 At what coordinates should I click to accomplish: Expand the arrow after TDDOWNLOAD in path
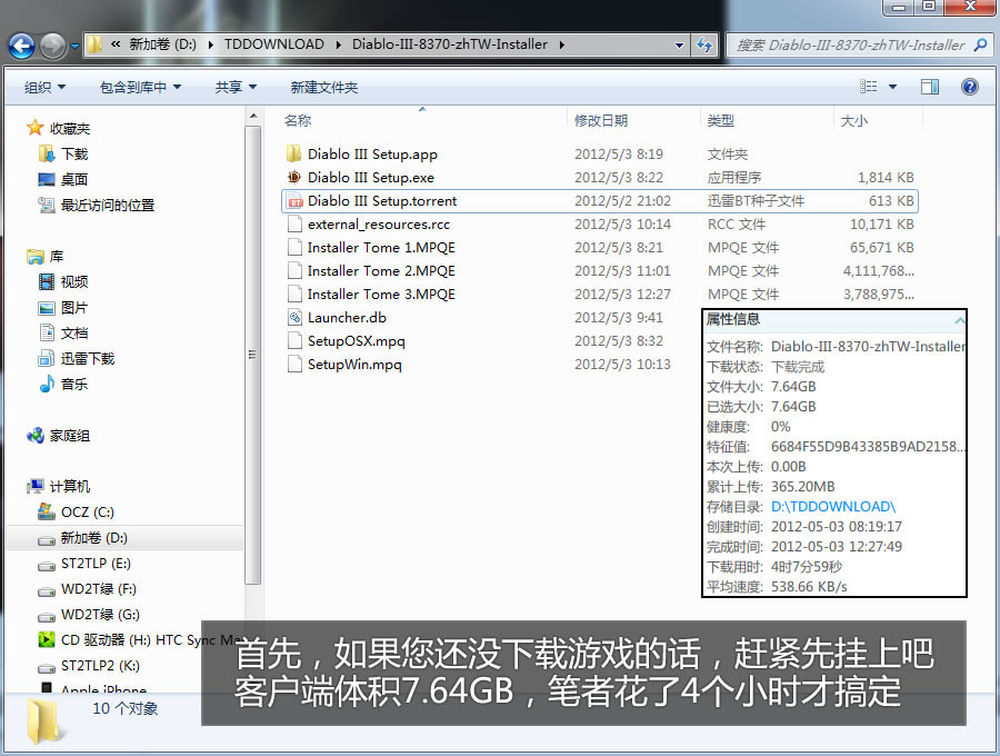(338, 45)
